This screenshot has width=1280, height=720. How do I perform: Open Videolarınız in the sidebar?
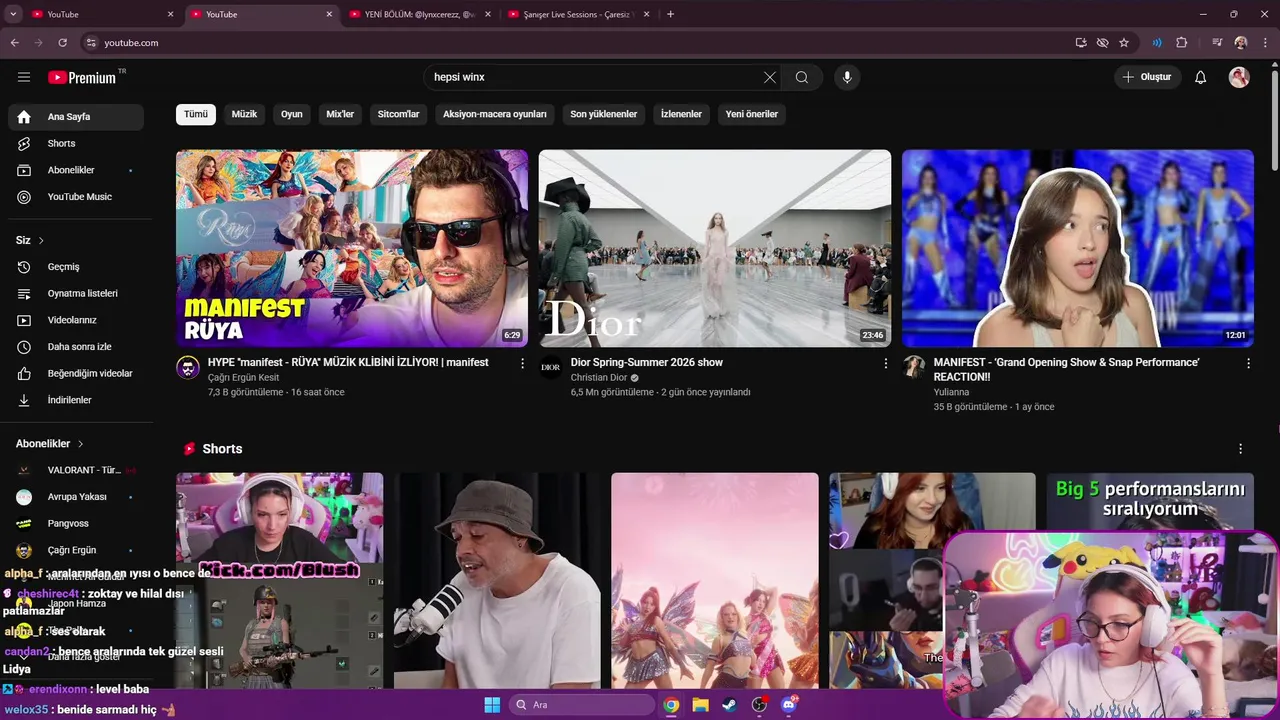[x=76, y=320]
